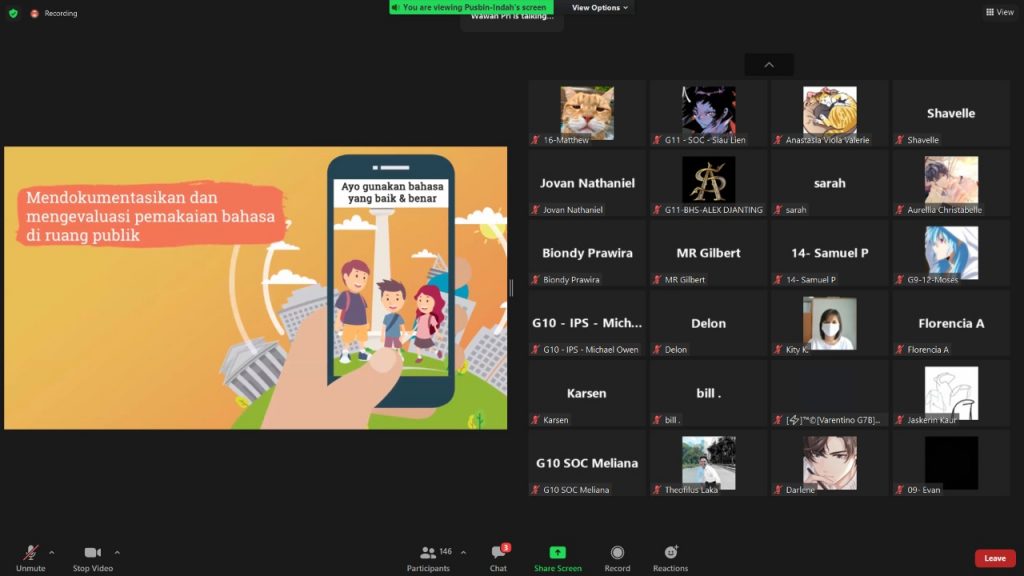Click the green Share Screen icon

click(x=557, y=553)
